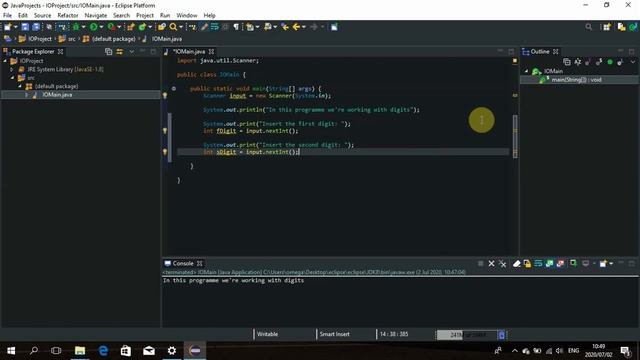The image size is (640, 360).
Task: Click the New file wizard icon
Action: pos(7,27)
